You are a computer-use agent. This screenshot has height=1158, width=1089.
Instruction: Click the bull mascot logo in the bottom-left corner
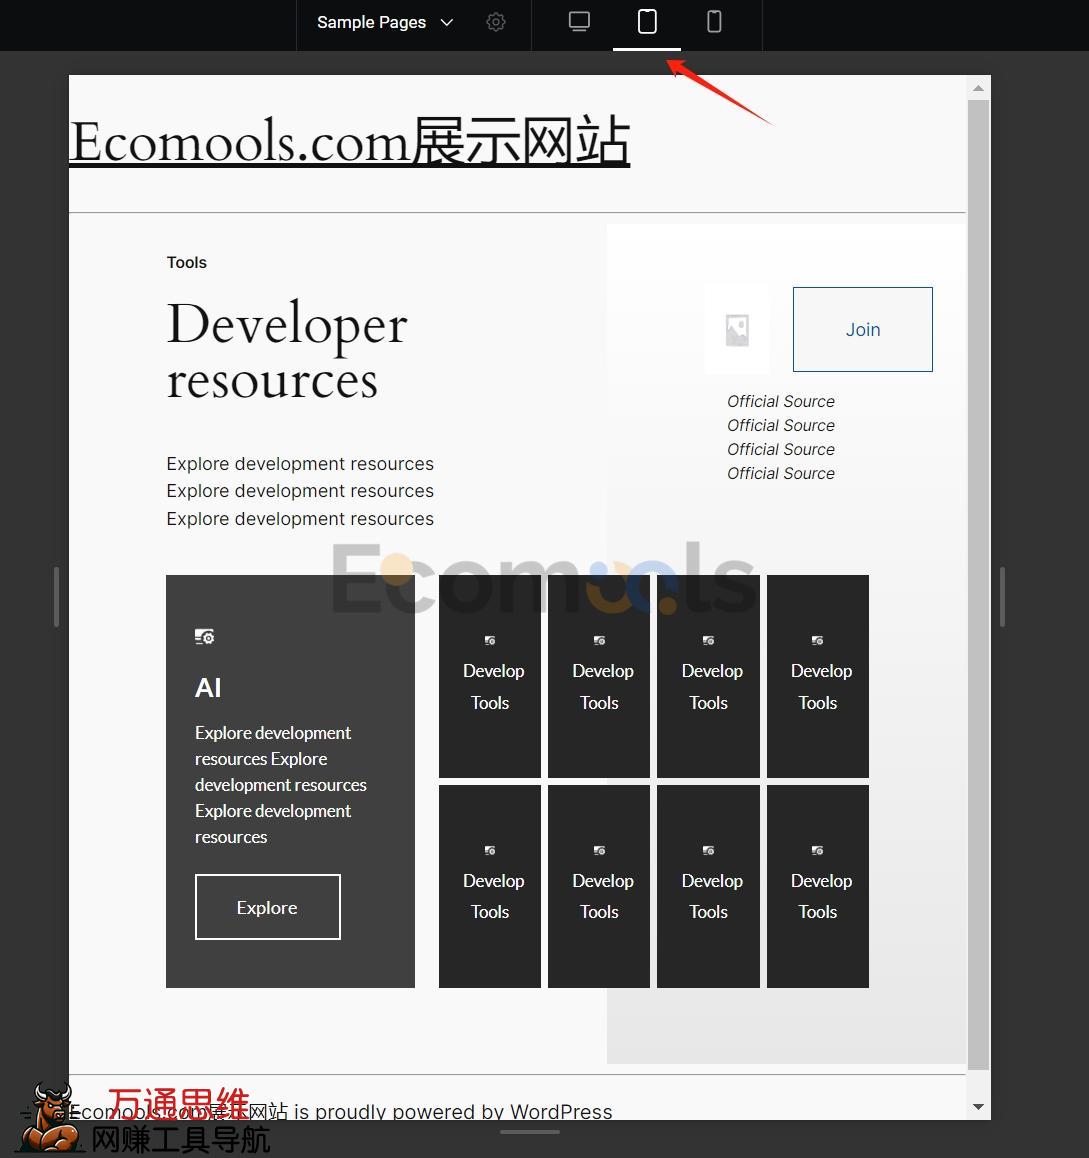(52, 1115)
